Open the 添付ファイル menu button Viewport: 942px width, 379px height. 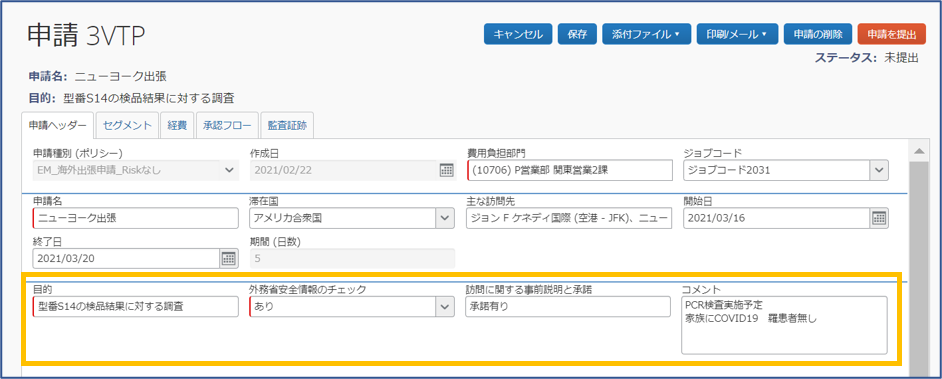(x=646, y=34)
